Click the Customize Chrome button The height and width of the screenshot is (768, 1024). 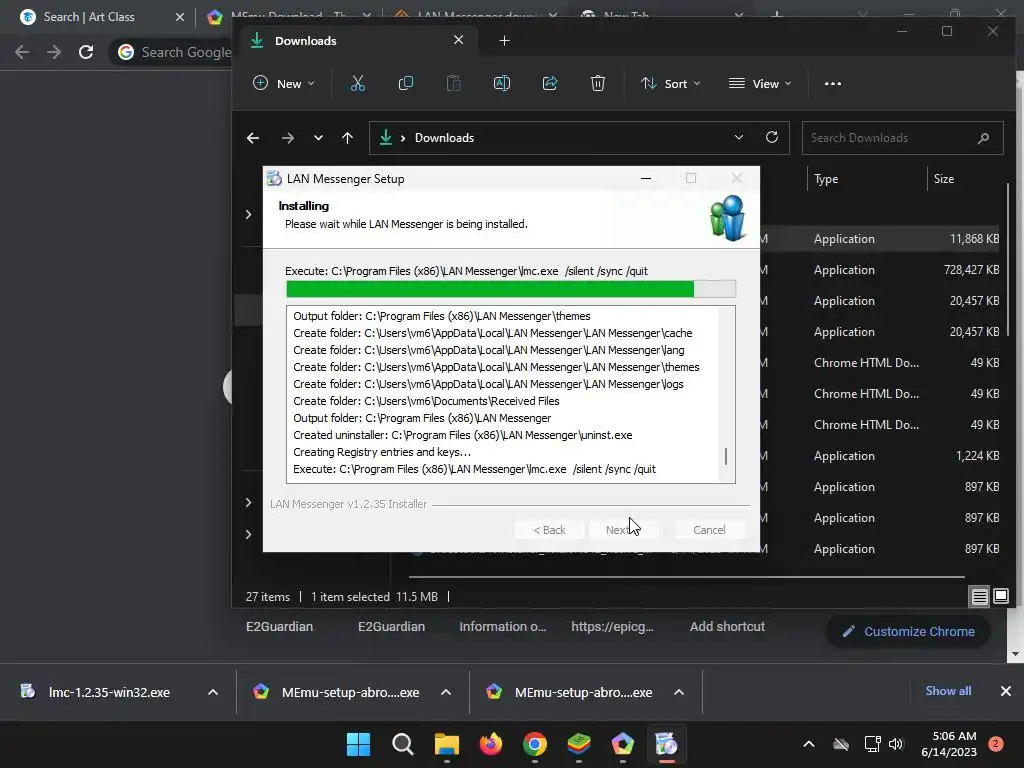pos(908,632)
